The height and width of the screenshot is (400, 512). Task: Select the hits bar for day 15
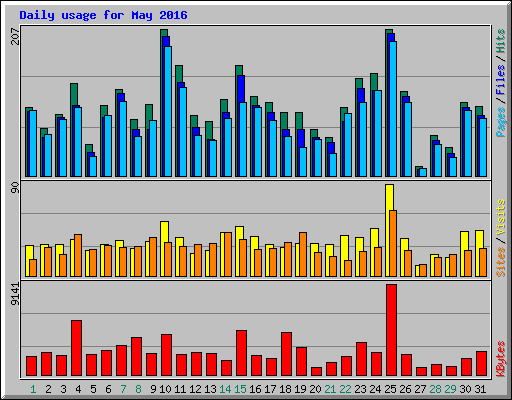point(237,121)
